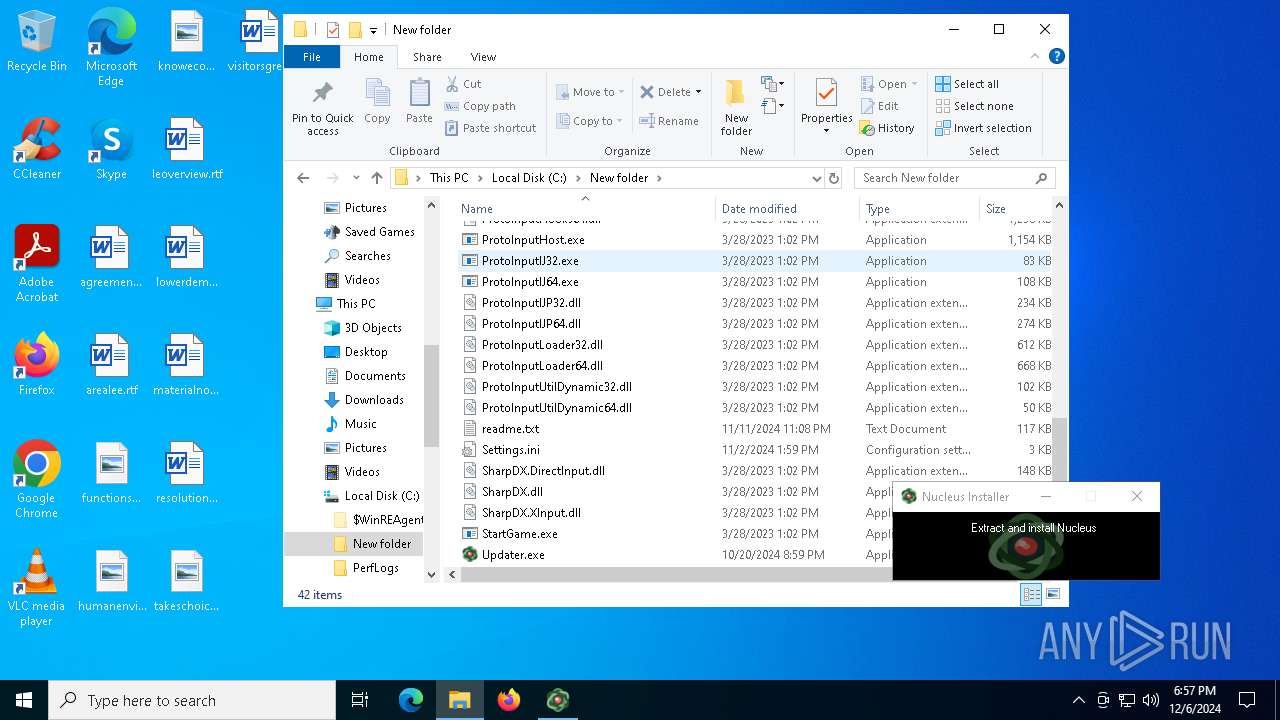Collapse the ribbon chevron
This screenshot has width=1280, height=720.
[1035, 56]
